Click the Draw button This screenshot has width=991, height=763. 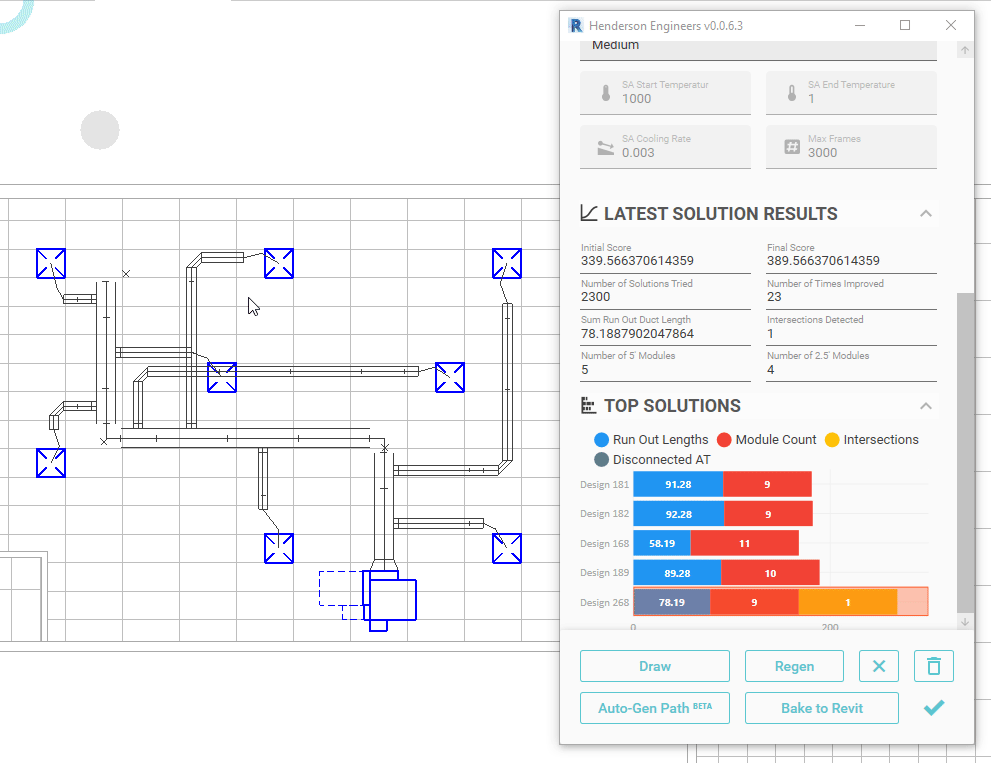(x=655, y=666)
